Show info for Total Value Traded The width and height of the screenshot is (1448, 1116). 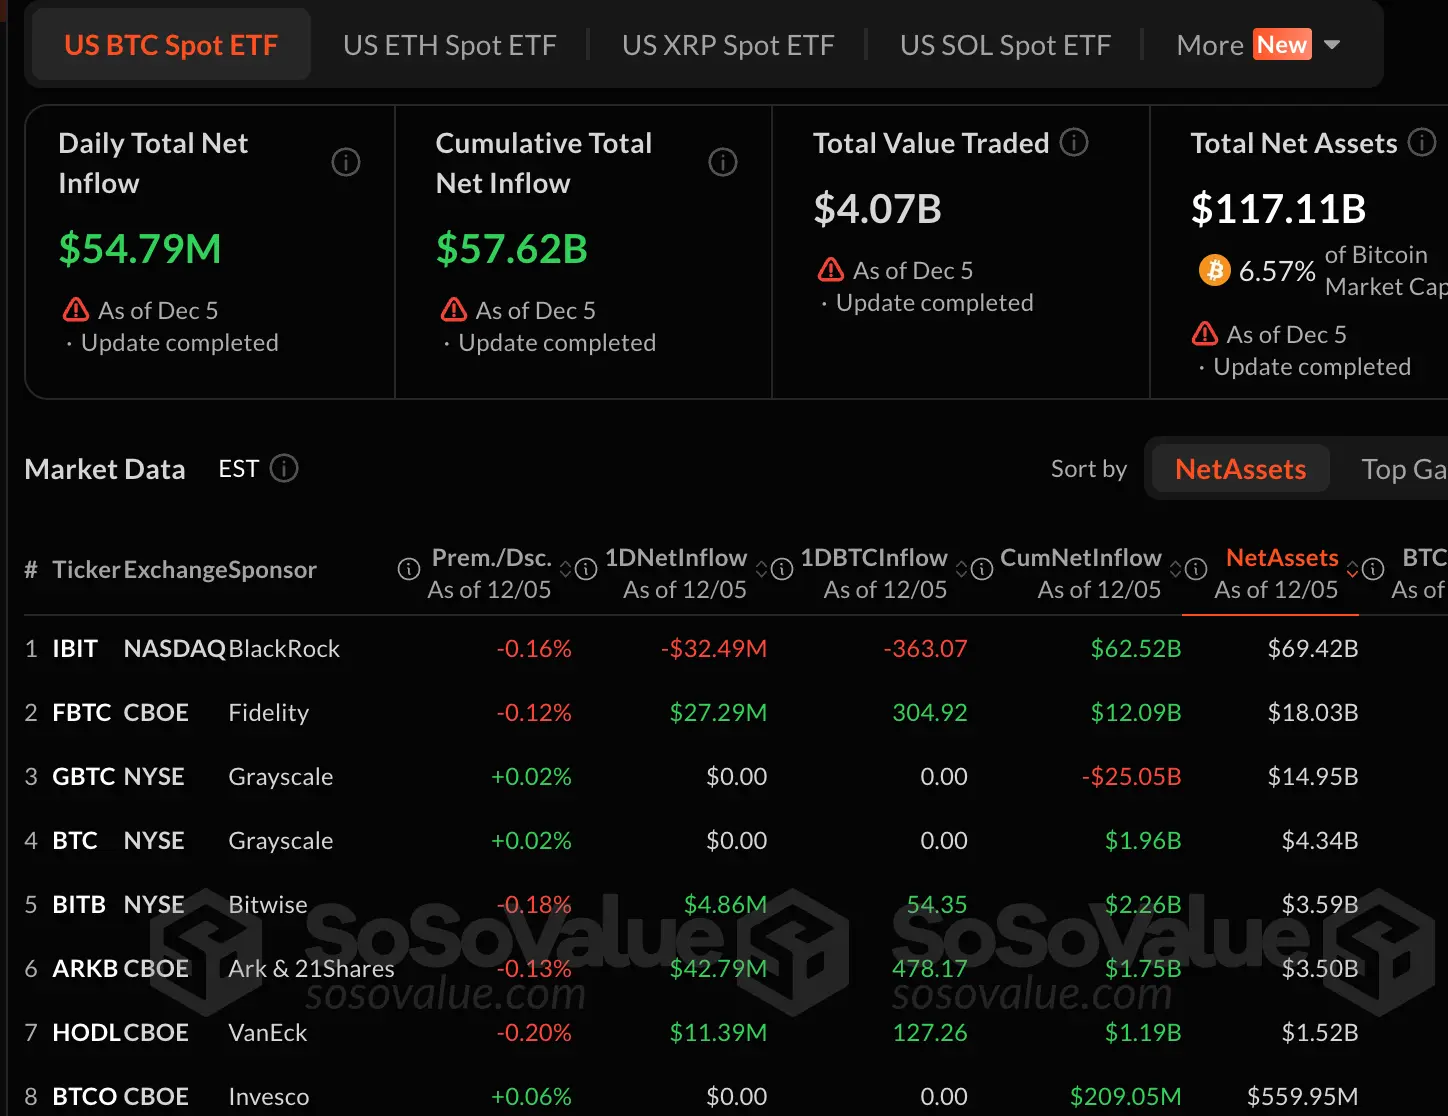(x=1074, y=142)
